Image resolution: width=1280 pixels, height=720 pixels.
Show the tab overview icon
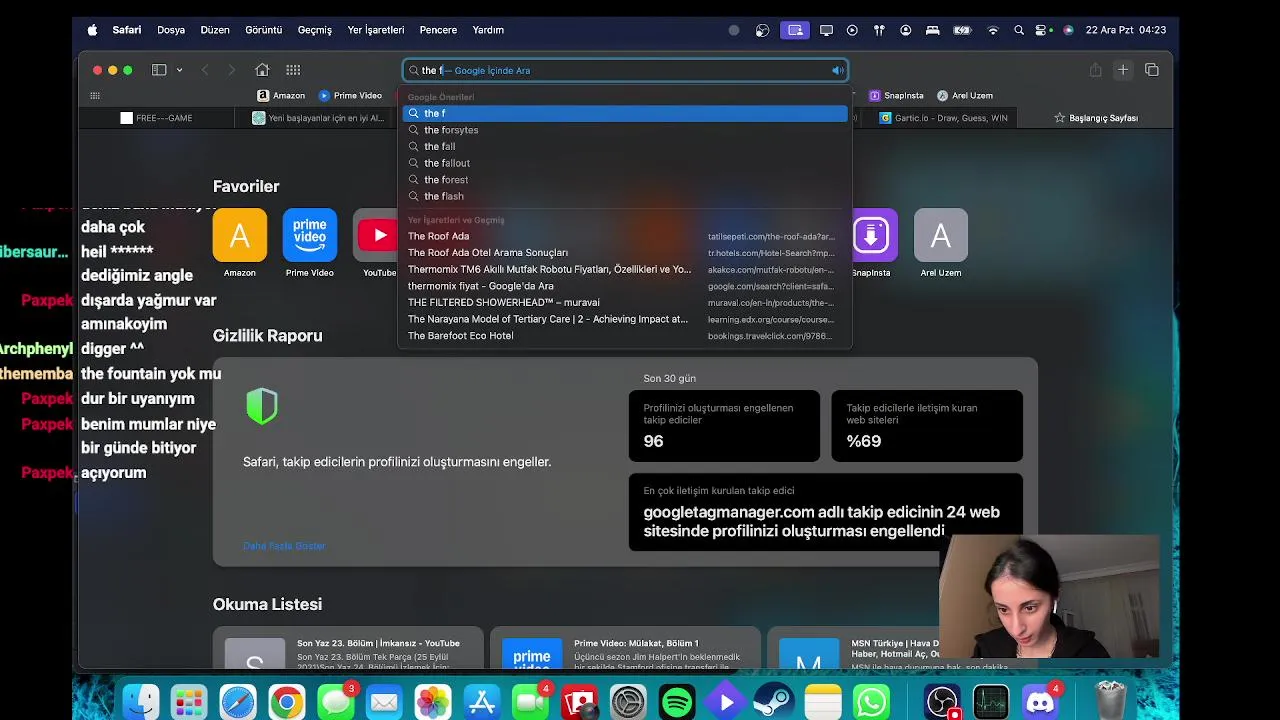pos(1152,70)
